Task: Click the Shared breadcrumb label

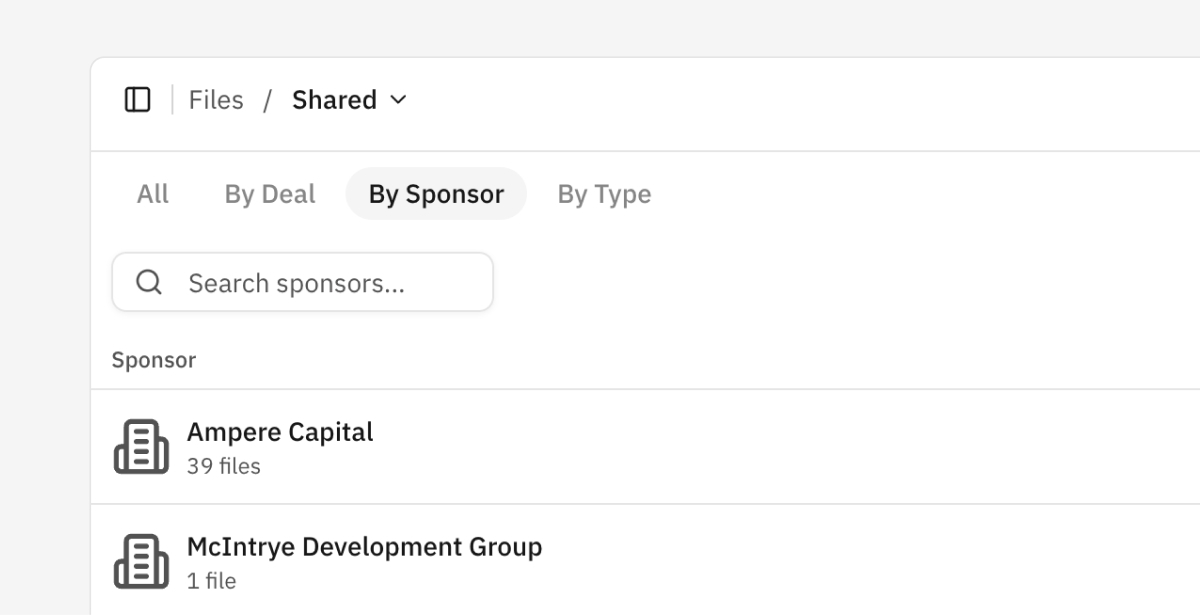Action: (334, 100)
